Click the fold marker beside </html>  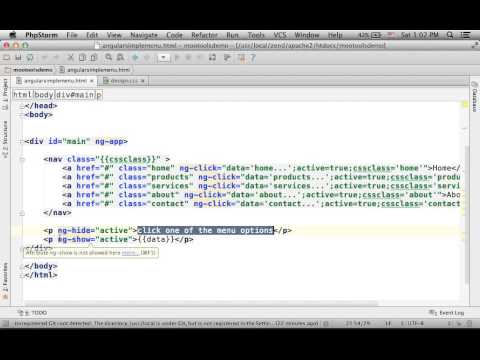[x=22, y=275]
